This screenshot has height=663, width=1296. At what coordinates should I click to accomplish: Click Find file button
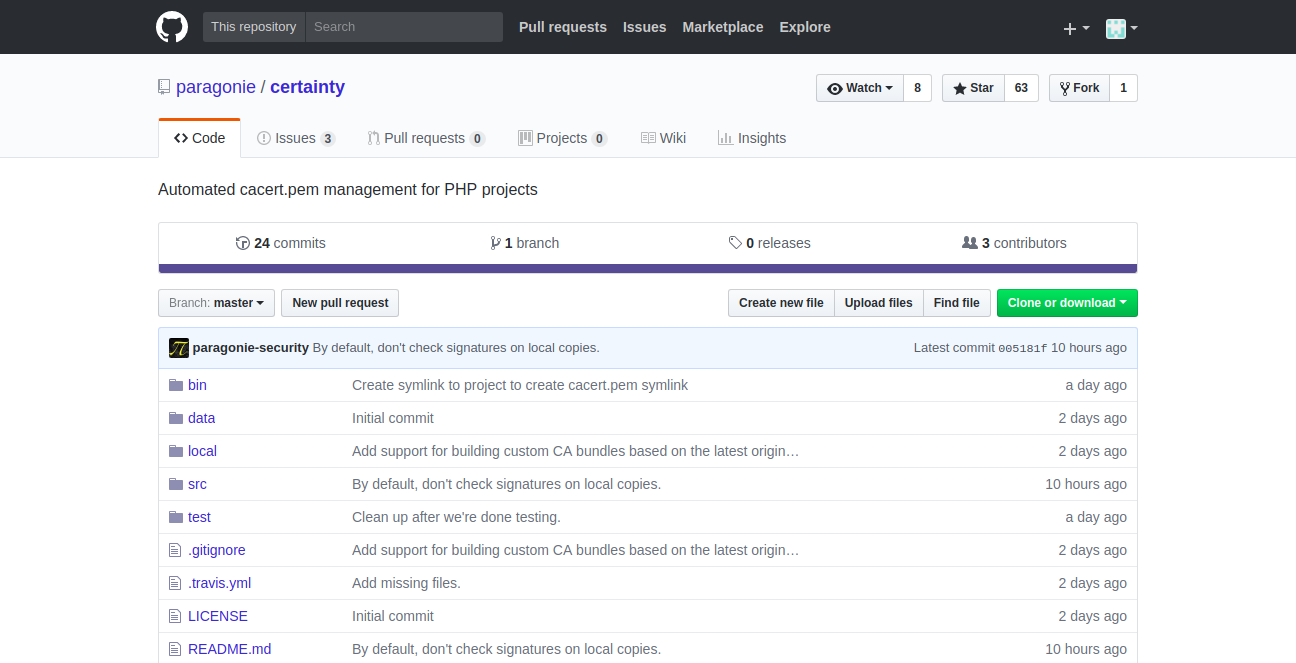tap(957, 303)
